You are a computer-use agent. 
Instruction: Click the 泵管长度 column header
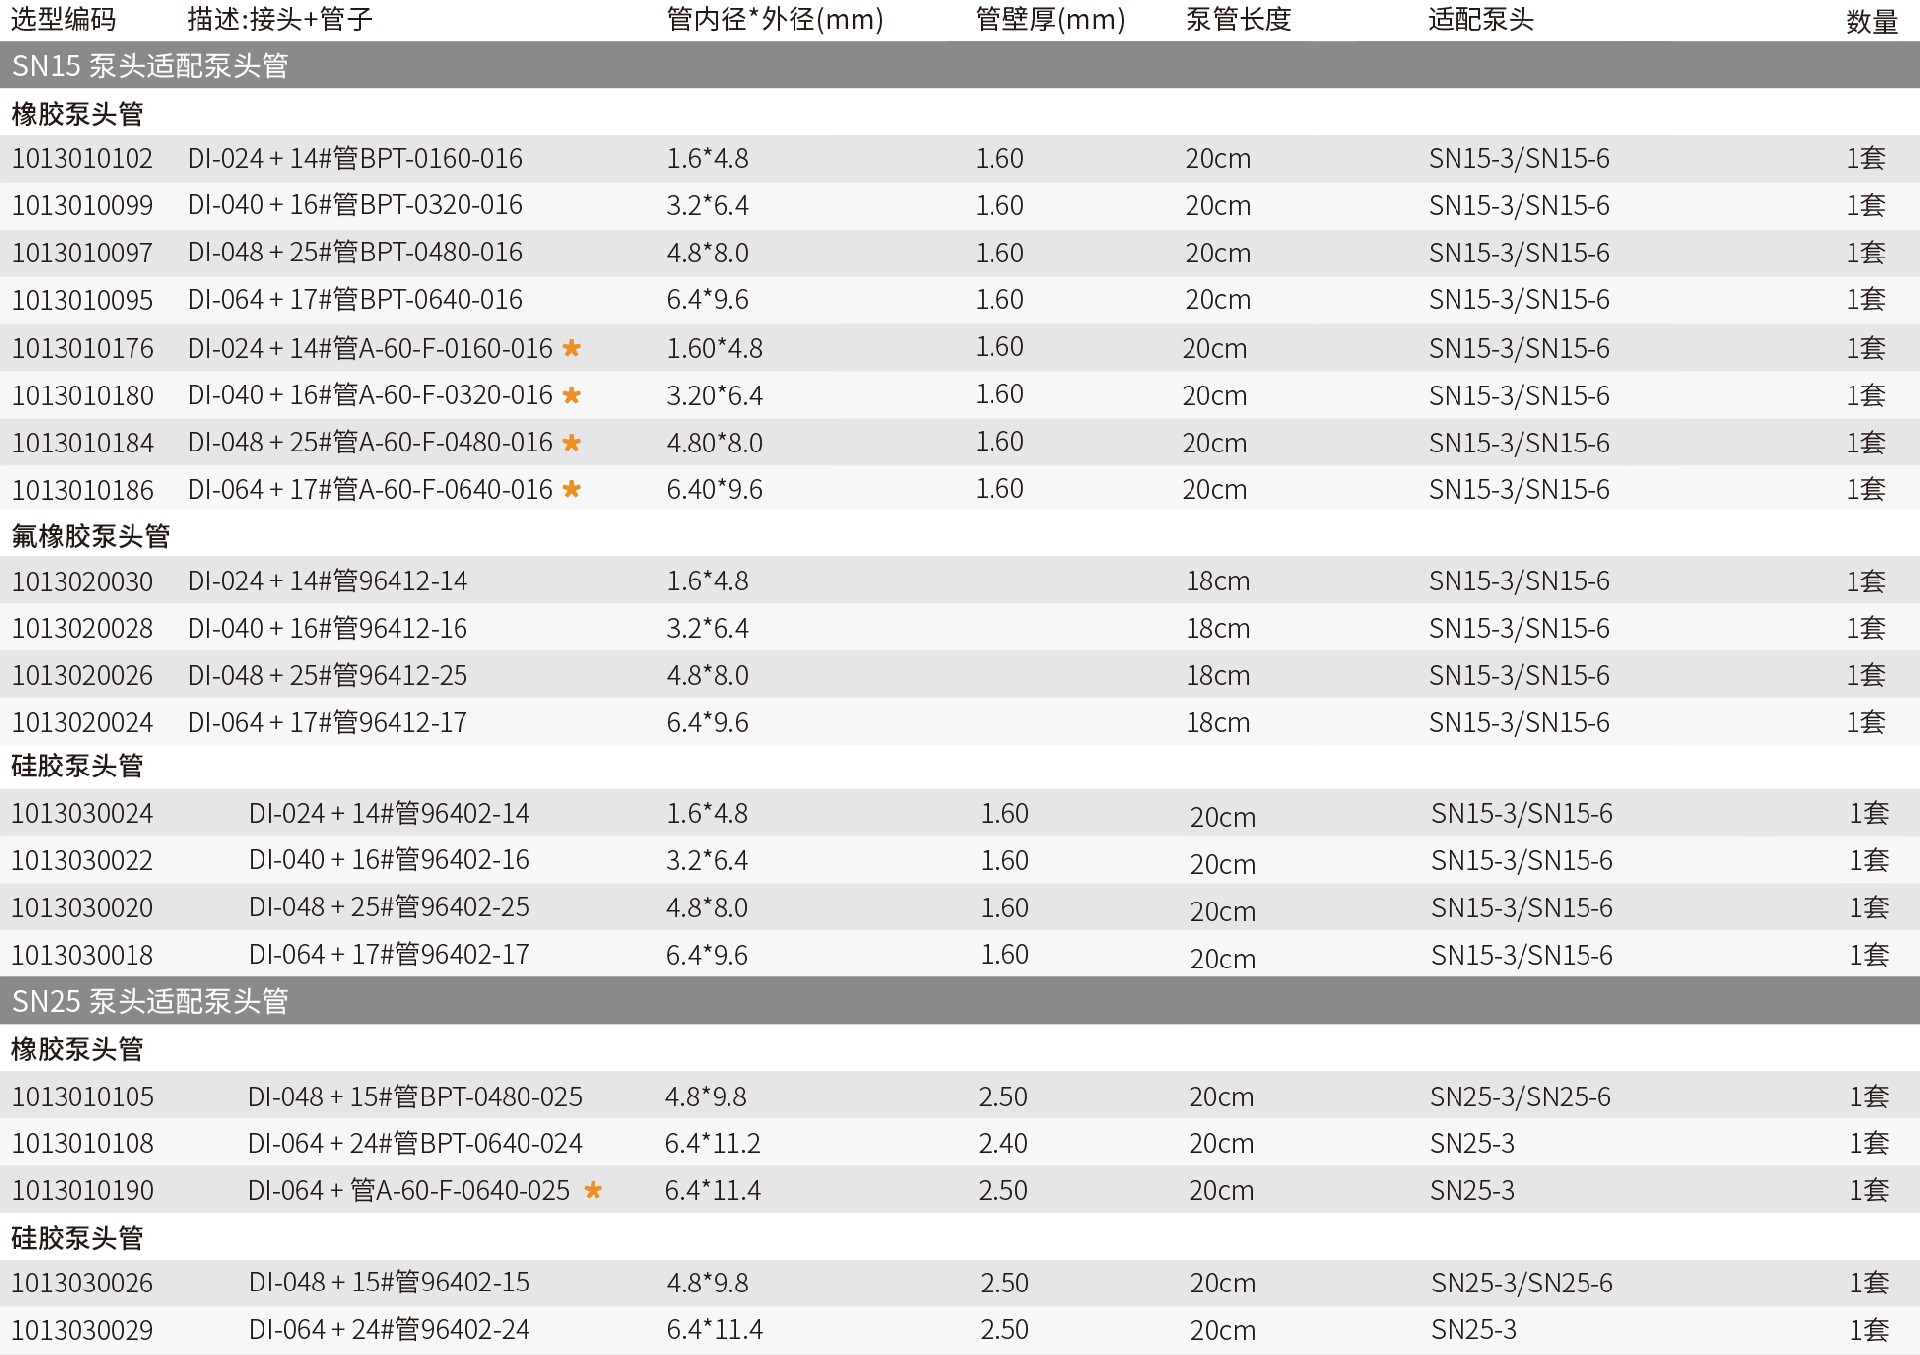click(1238, 19)
